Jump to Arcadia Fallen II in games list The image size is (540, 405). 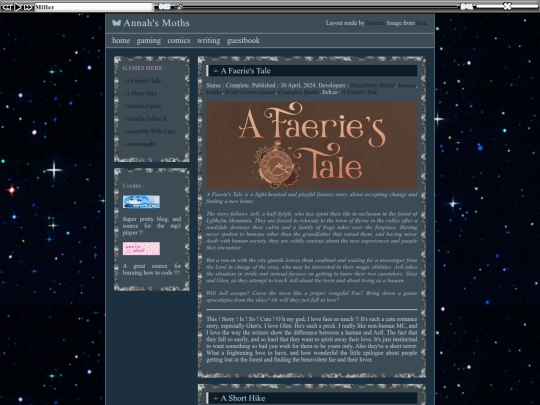pyautogui.click(x=144, y=119)
